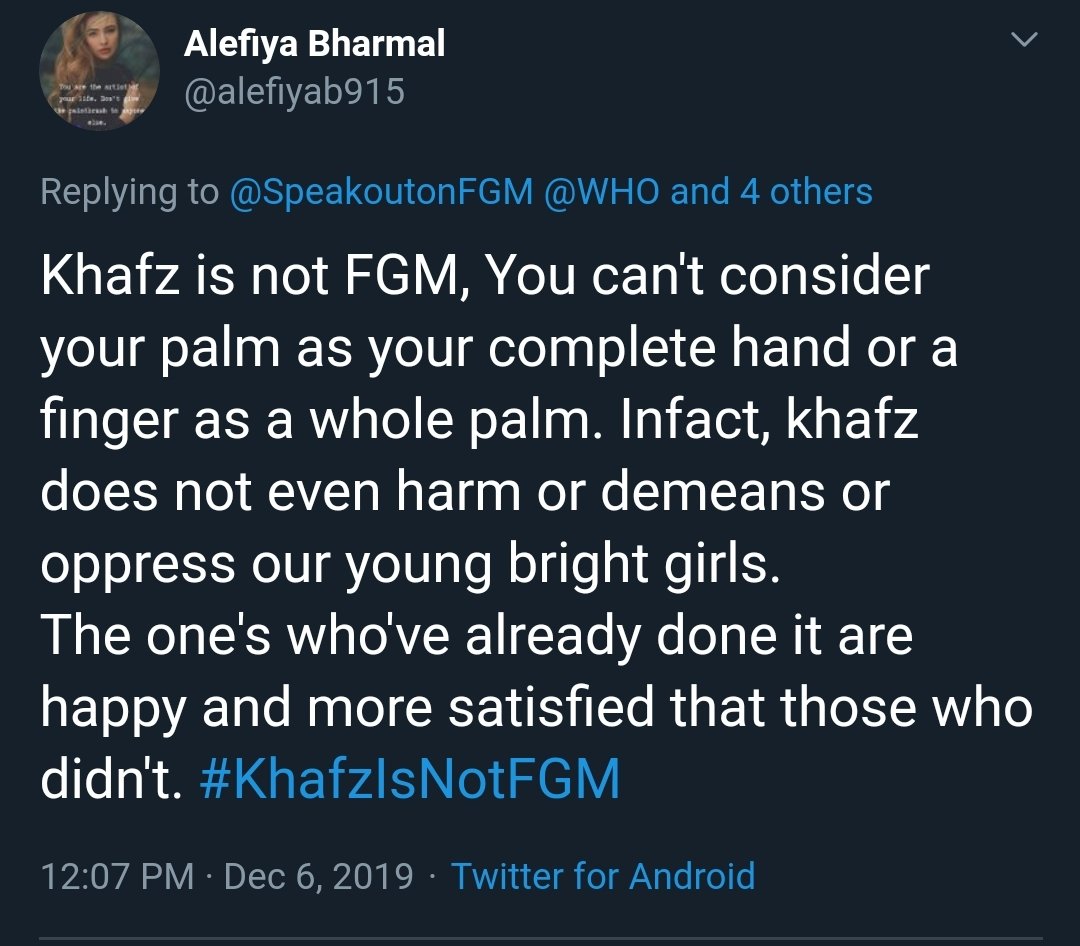Screen dimensions: 1080x946
Task: Show the "and 4 others" recipients
Action: (771, 192)
